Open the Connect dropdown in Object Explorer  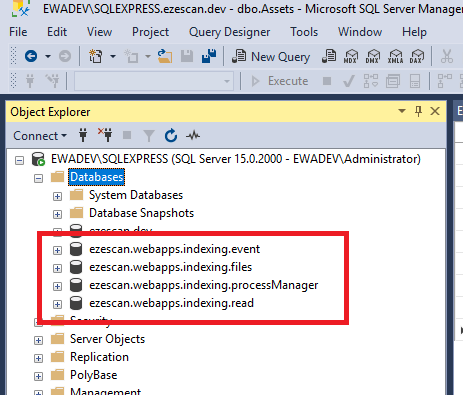[40, 136]
